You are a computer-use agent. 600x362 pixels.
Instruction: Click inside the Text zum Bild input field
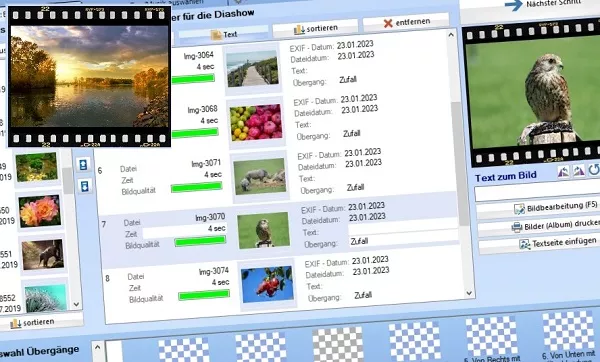pos(537,191)
